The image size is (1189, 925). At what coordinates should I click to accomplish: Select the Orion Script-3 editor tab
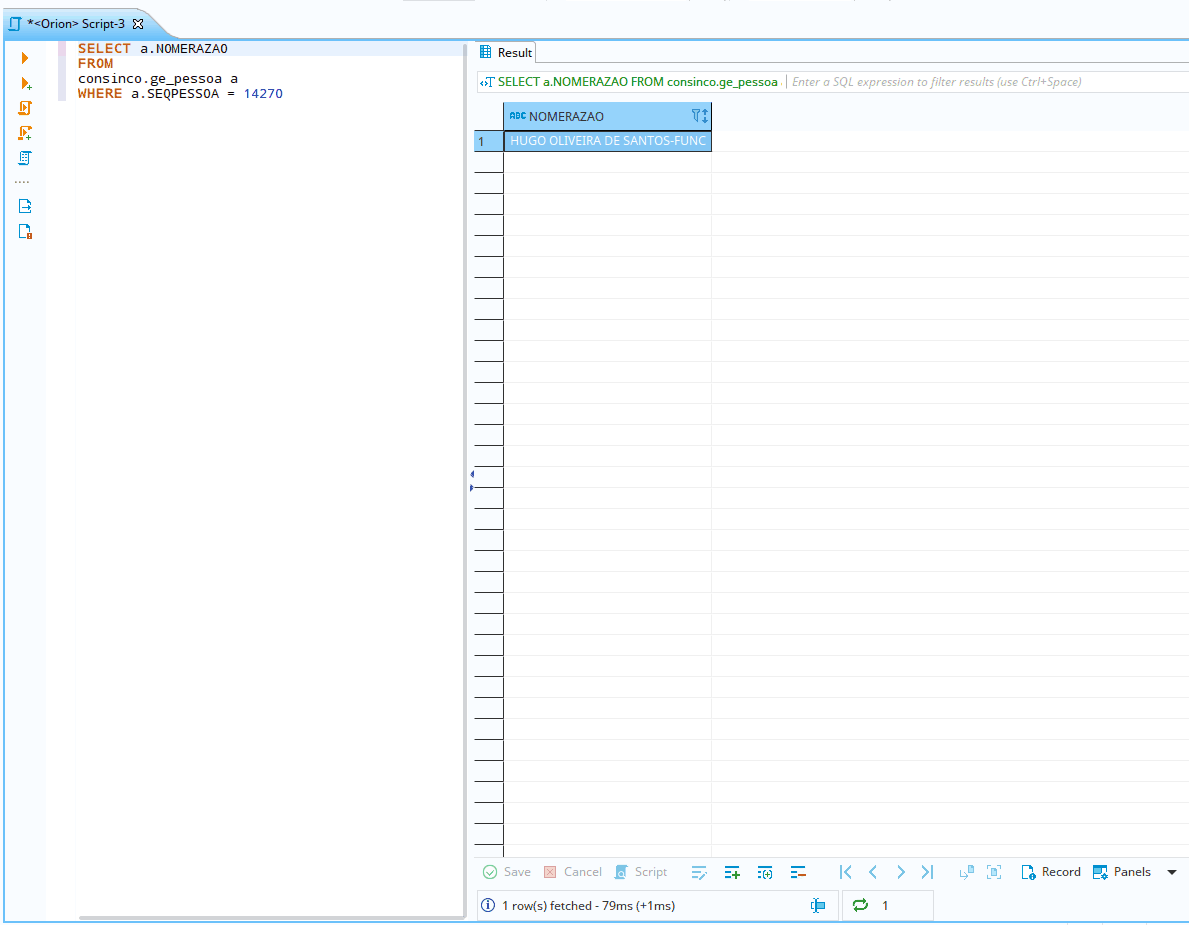70,23
